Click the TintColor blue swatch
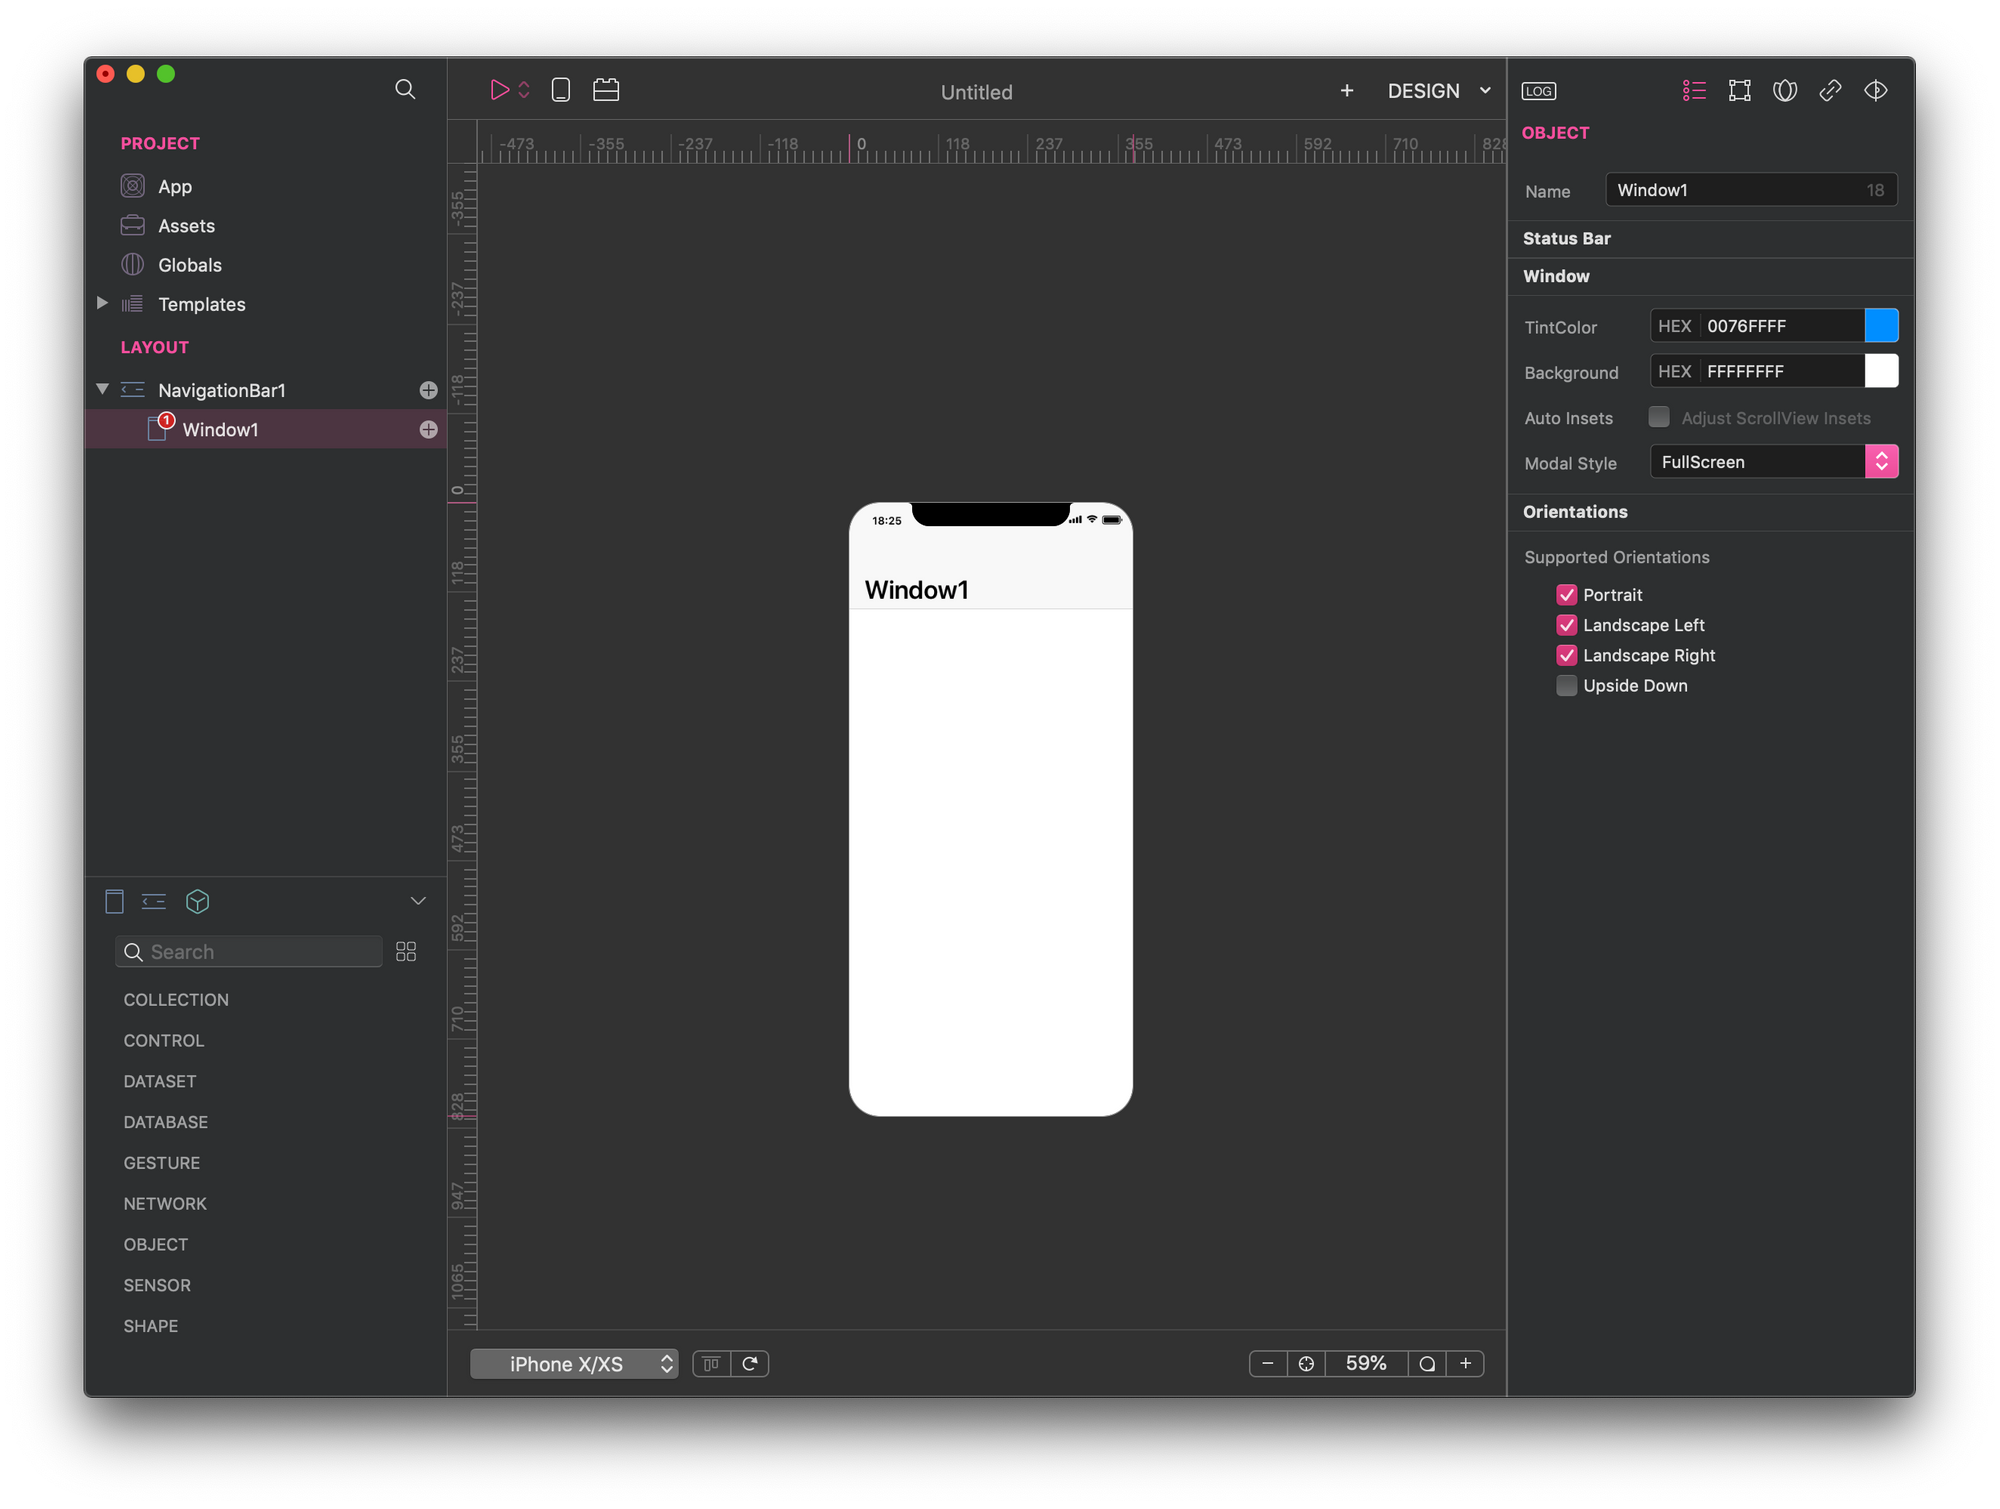 (1881, 326)
